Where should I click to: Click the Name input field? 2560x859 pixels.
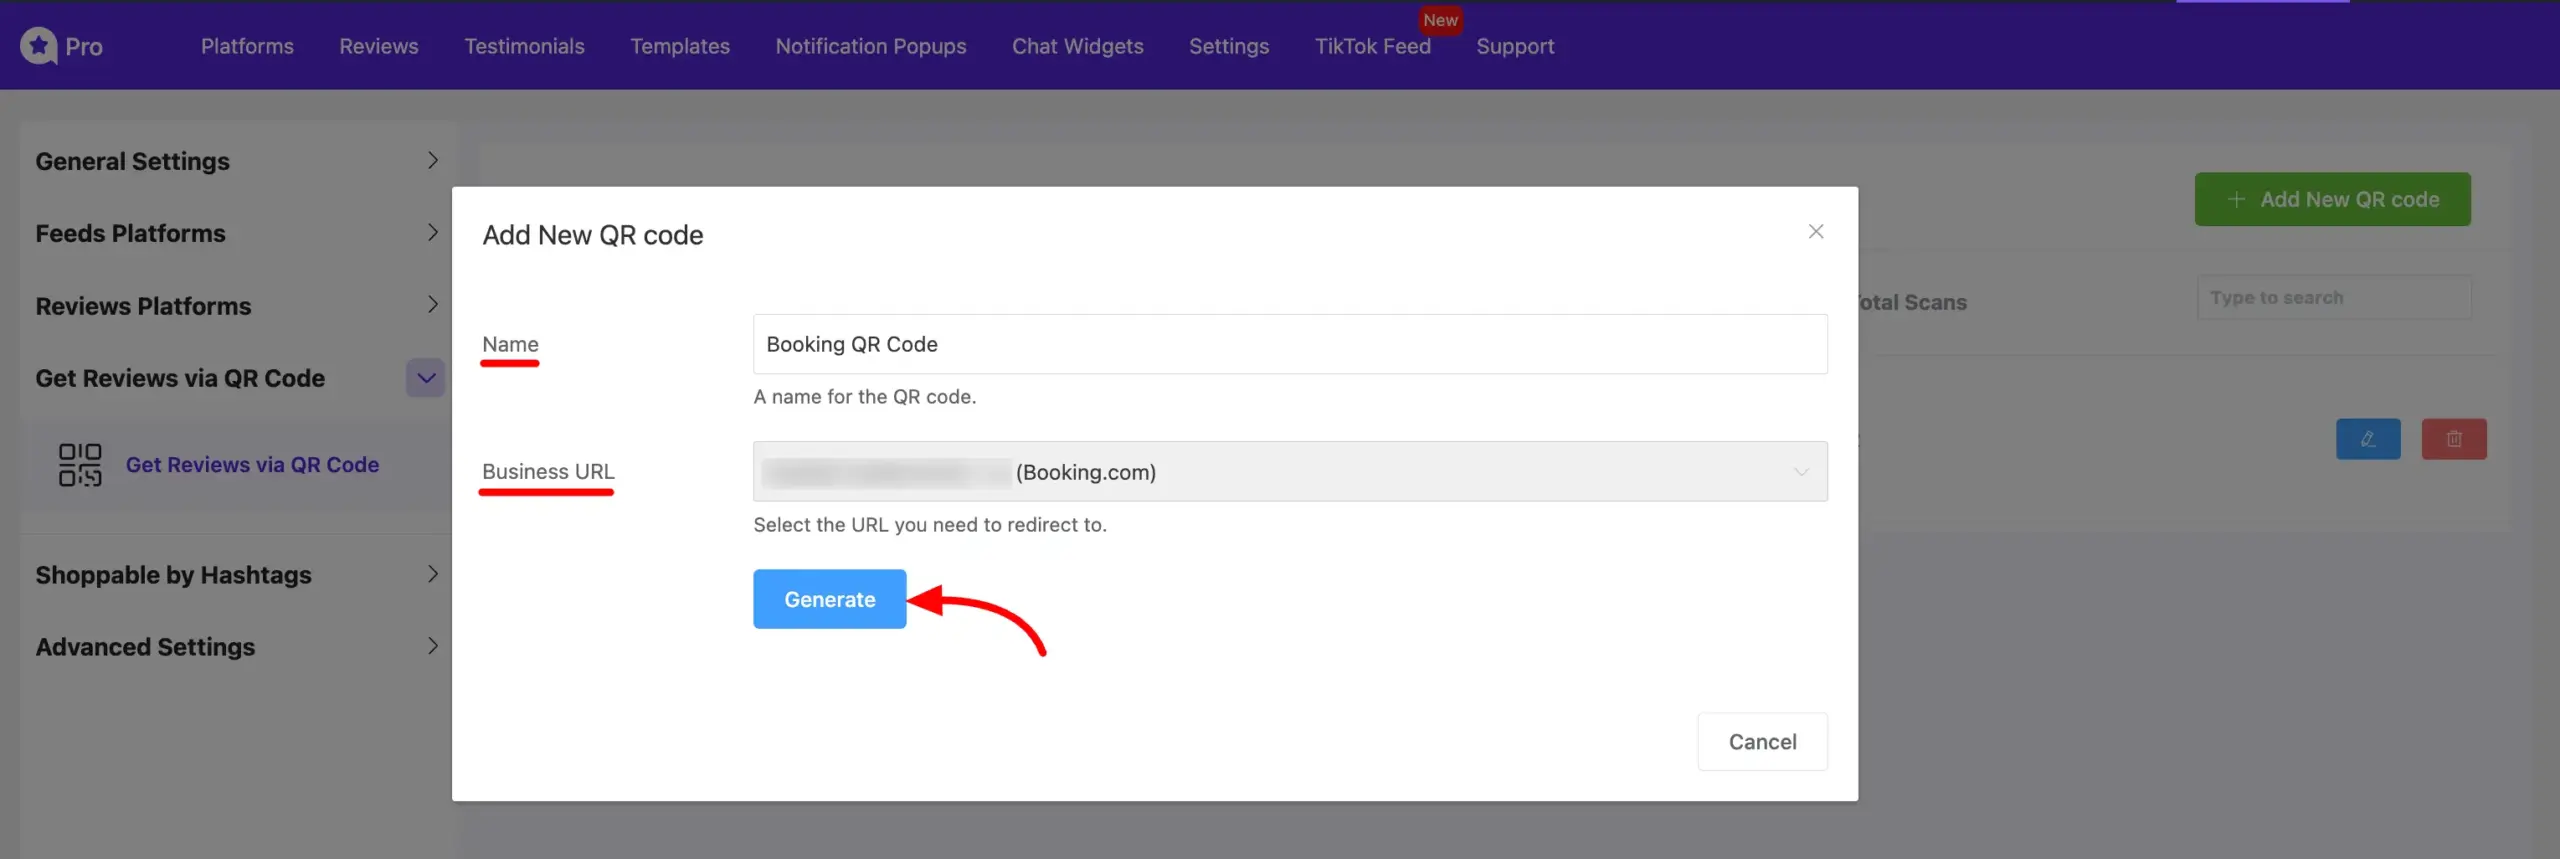(x=1290, y=344)
